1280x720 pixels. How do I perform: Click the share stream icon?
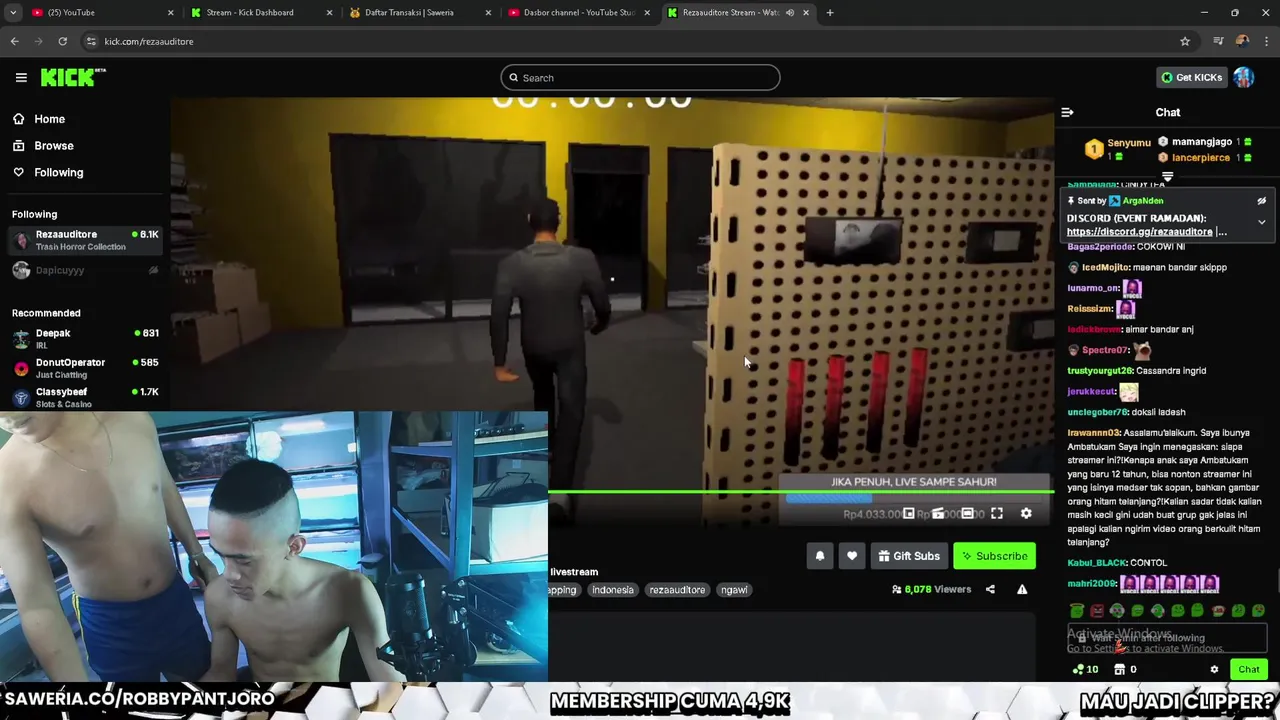(x=990, y=590)
